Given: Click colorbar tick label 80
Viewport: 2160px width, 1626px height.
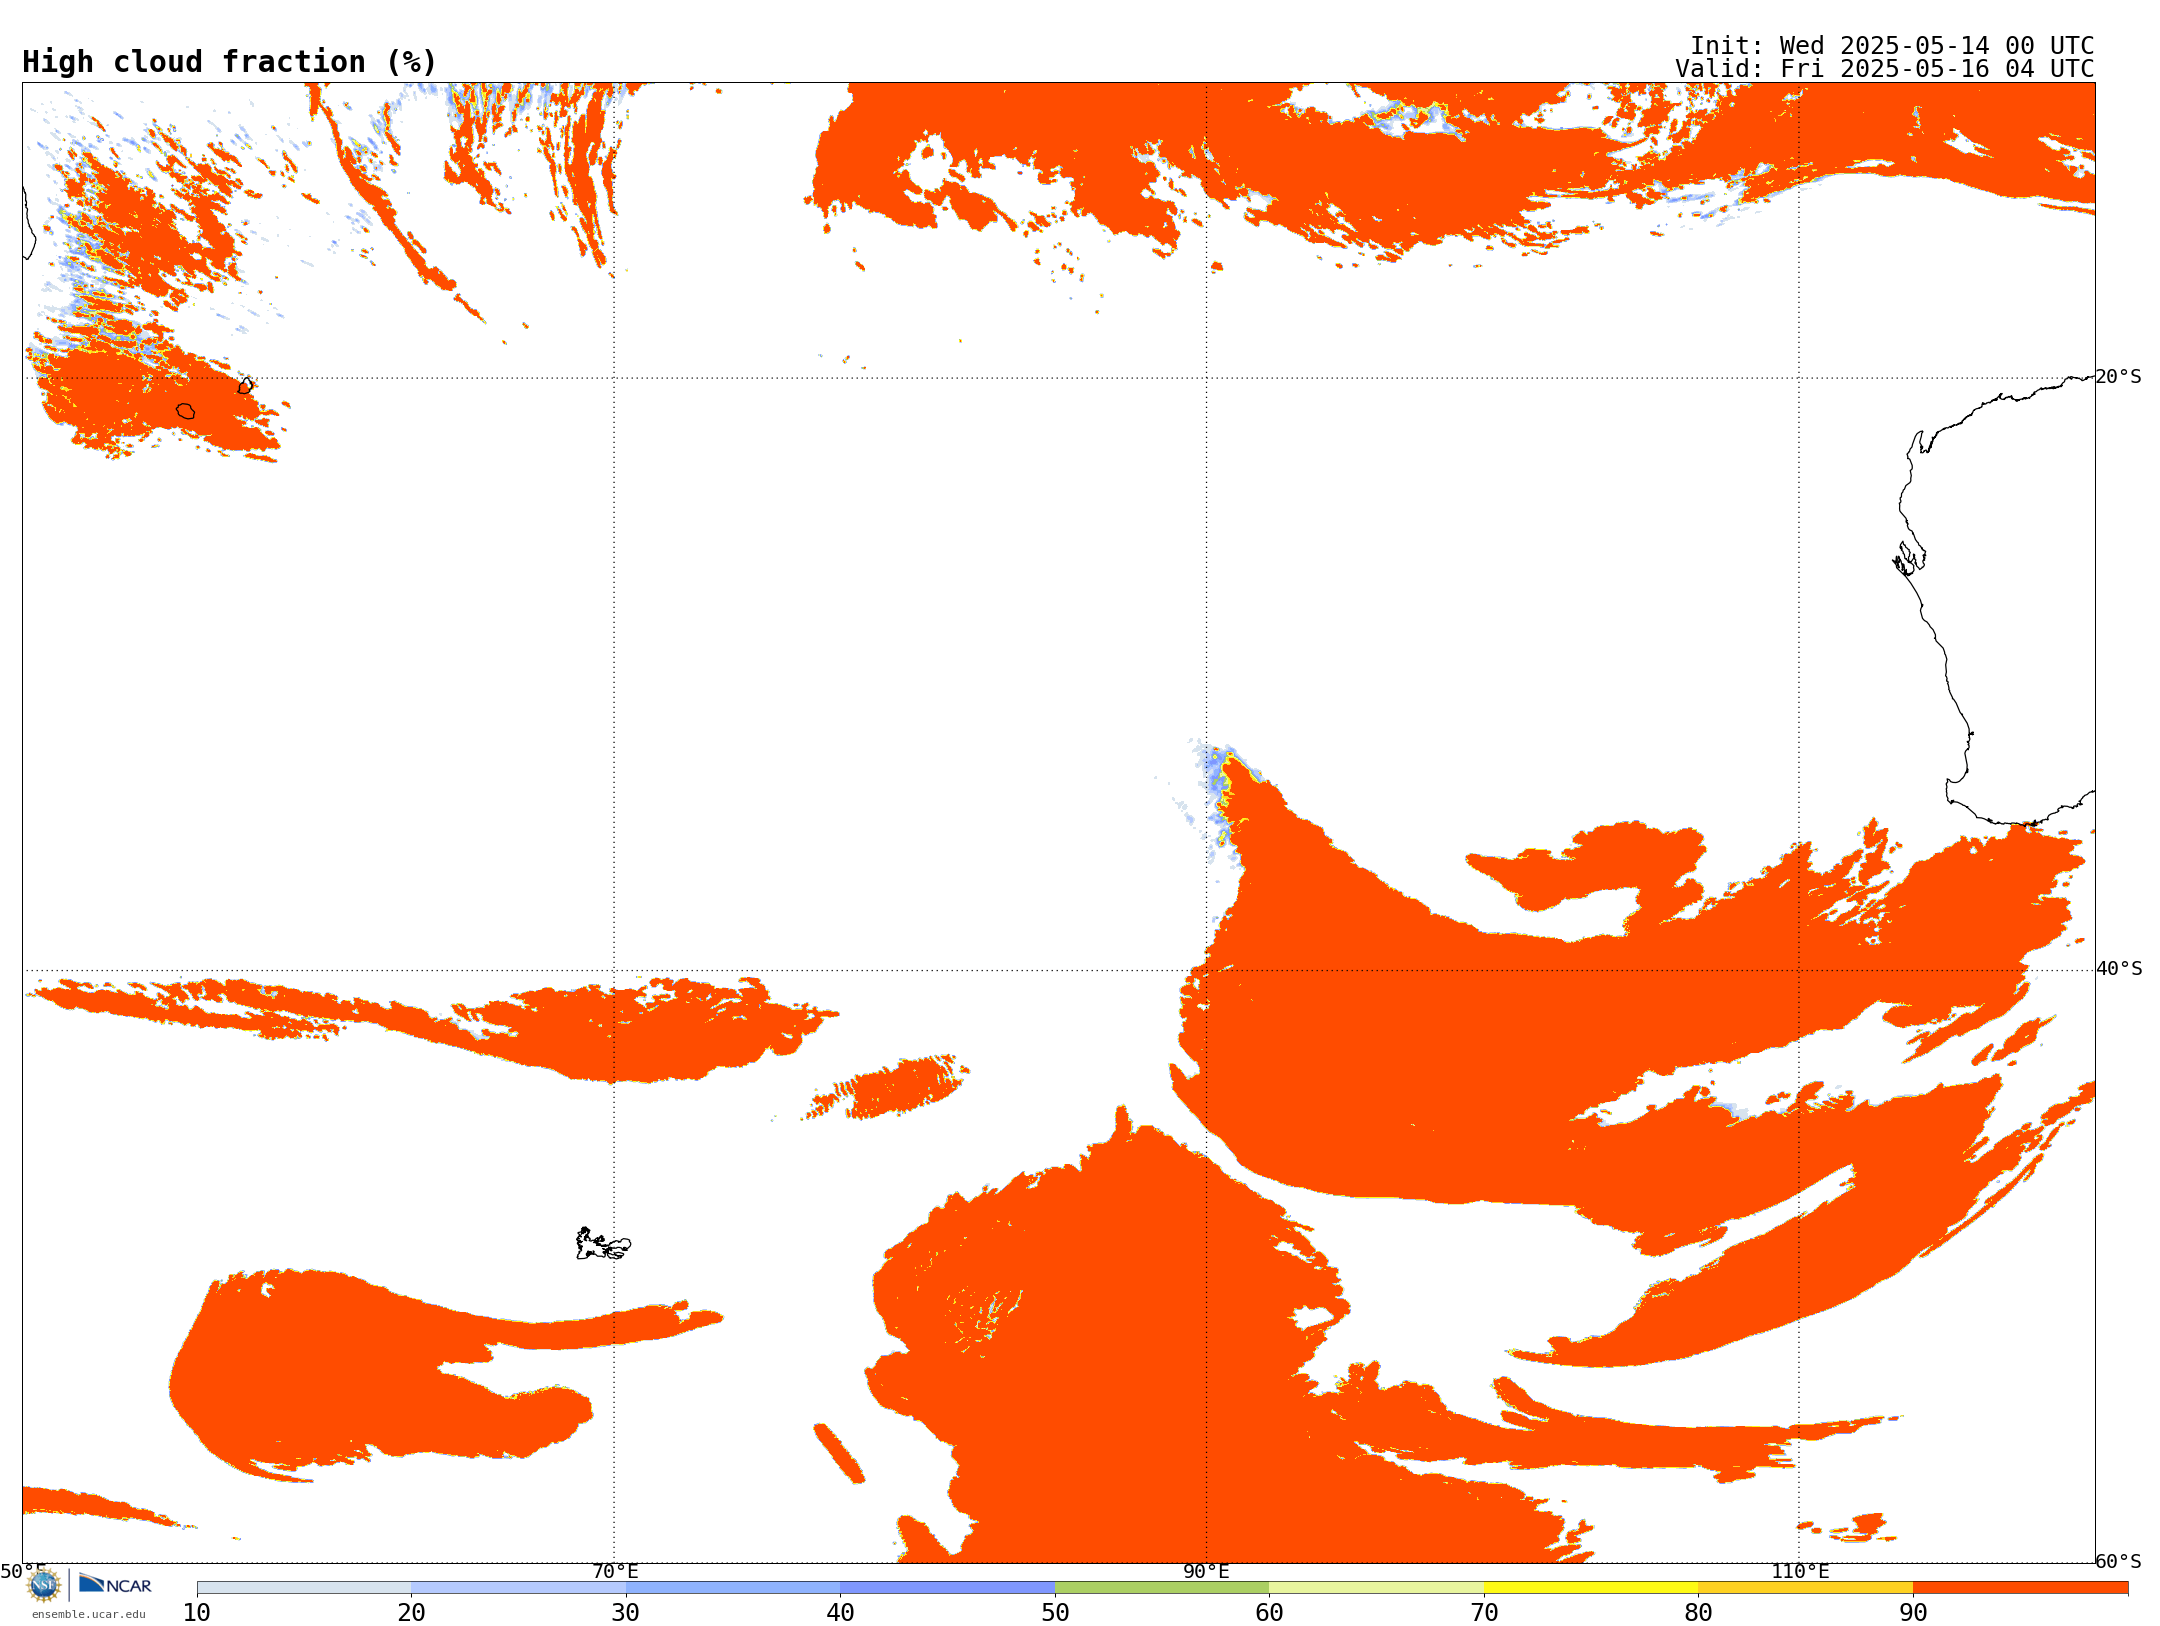Looking at the screenshot, I should (1698, 1613).
